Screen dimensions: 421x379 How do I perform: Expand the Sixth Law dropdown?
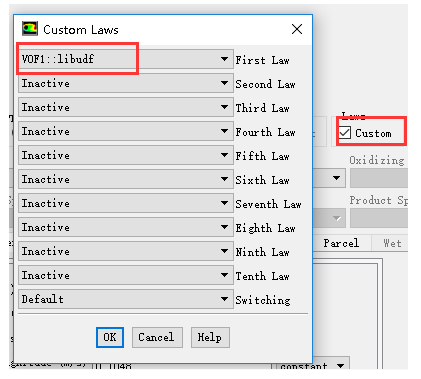pos(126,179)
